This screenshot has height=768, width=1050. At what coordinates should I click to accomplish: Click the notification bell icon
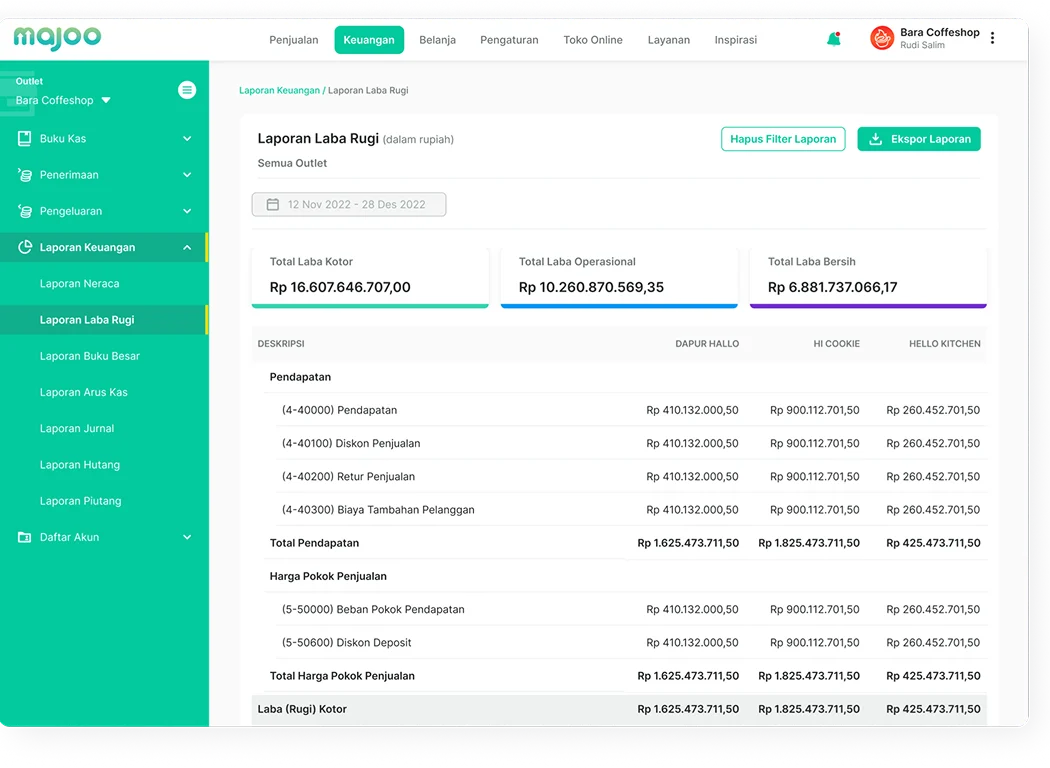click(833, 39)
